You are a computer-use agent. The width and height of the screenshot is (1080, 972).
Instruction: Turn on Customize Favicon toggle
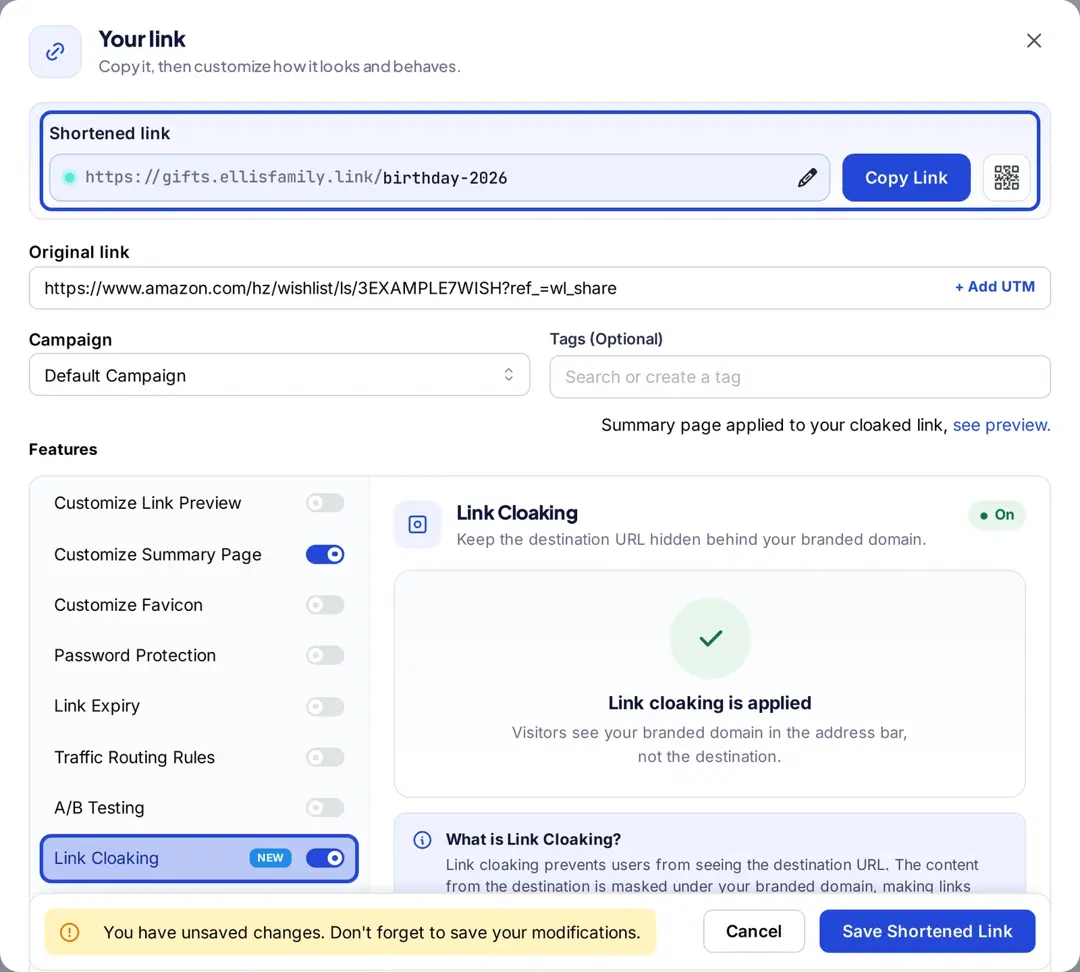325,605
